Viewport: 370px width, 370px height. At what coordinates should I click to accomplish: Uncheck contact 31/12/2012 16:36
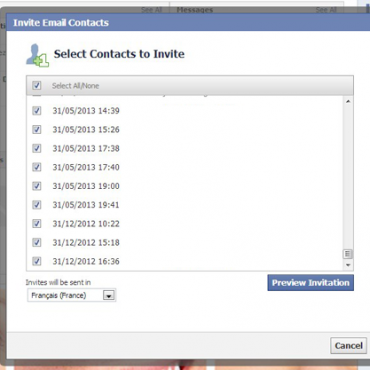pyautogui.click(x=37, y=261)
